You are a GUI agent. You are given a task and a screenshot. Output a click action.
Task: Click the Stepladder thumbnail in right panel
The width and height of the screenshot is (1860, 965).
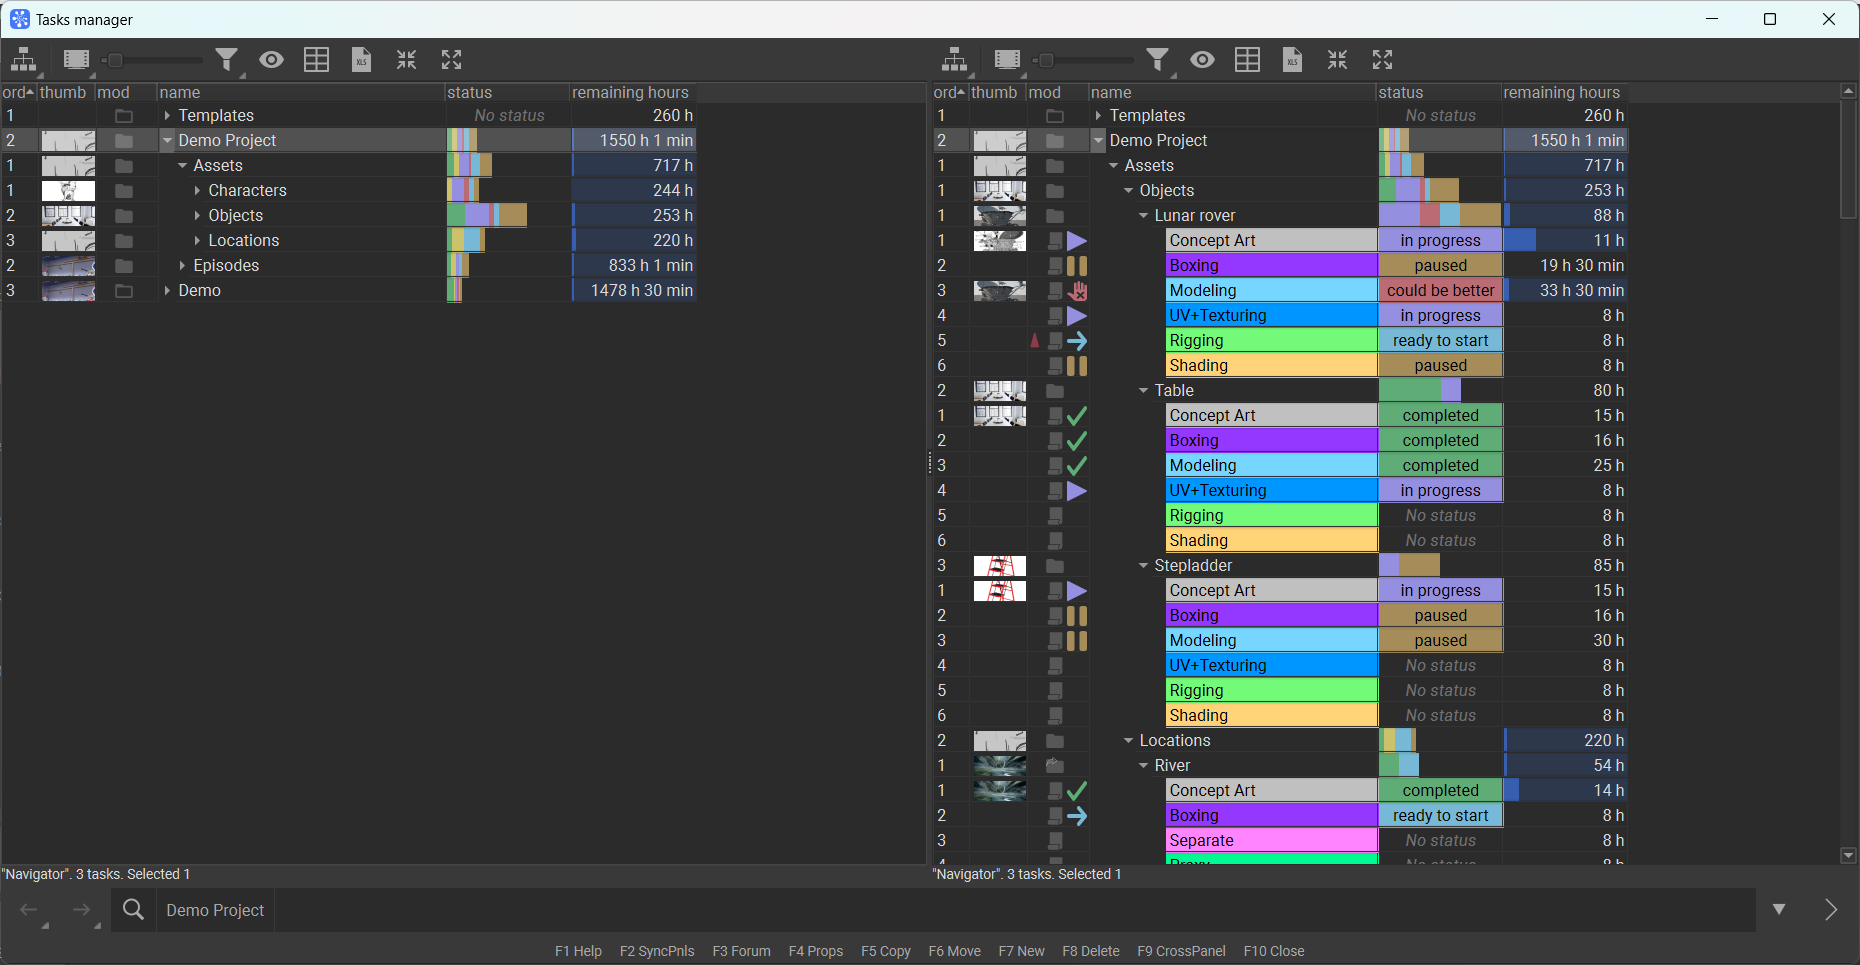(1000, 566)
